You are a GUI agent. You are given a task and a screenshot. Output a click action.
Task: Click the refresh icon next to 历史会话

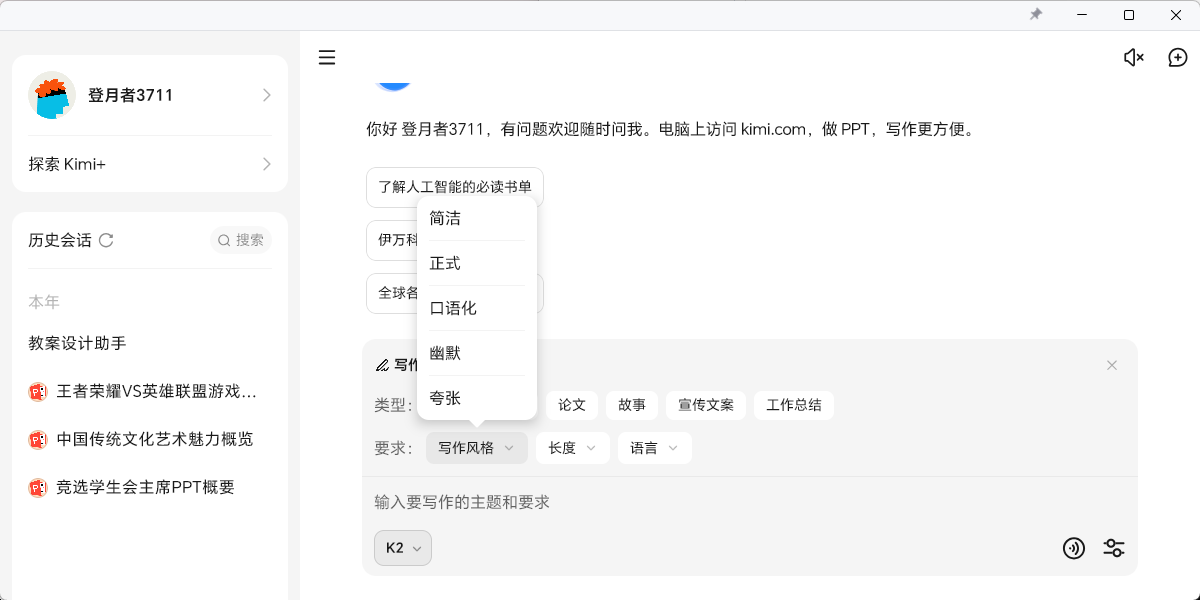coord(107,240)
